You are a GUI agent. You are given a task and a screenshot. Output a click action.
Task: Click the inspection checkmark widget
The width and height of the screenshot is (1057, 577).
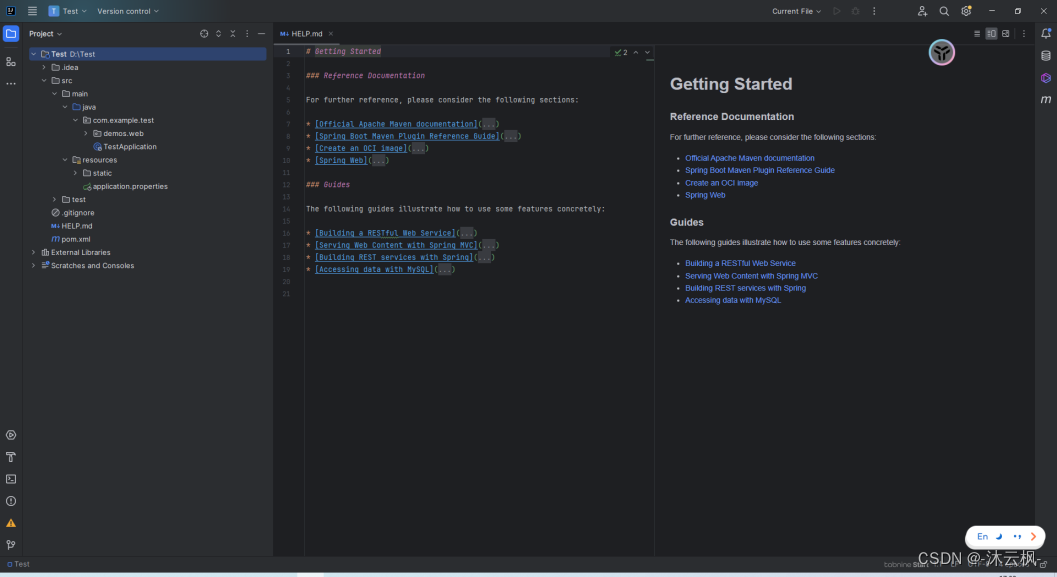coord(621,52)
